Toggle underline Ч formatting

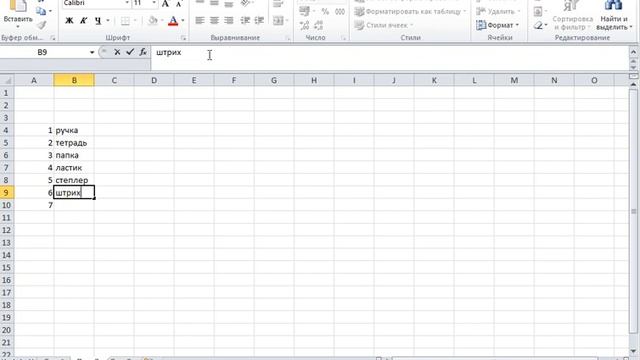(98, 20)
